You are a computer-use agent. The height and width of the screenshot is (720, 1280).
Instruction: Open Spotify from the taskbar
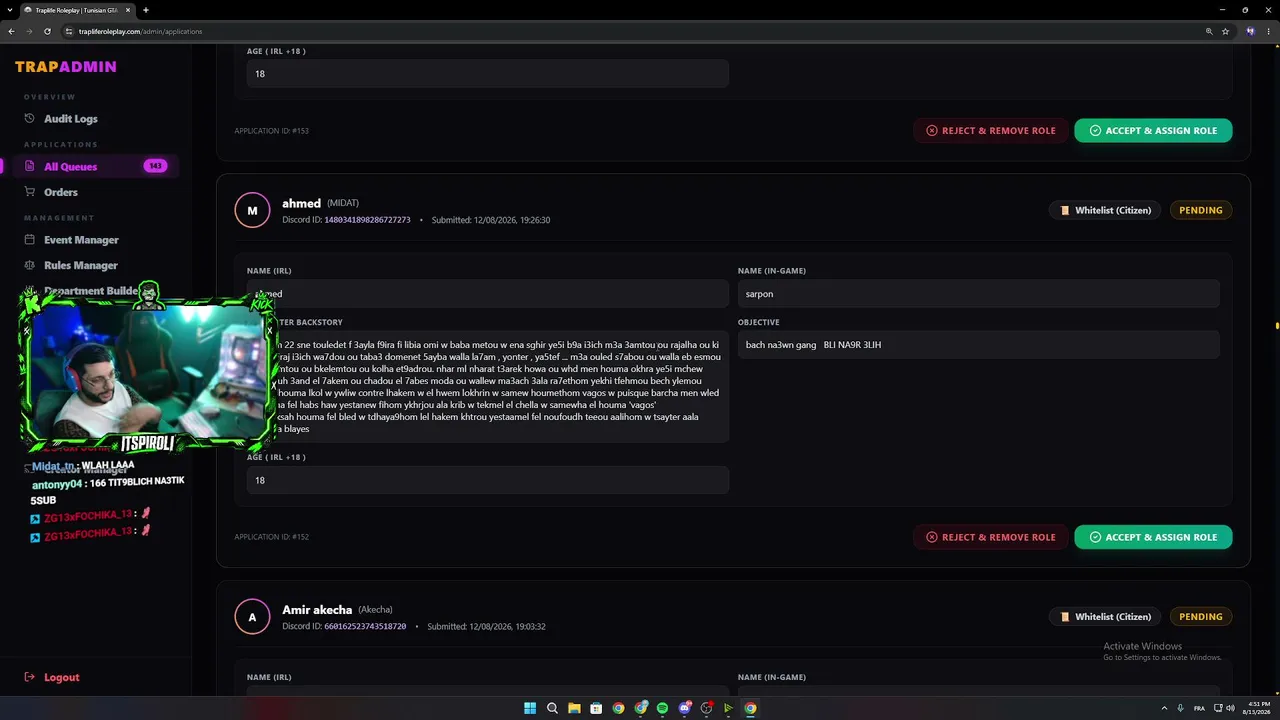coord(662,708)
